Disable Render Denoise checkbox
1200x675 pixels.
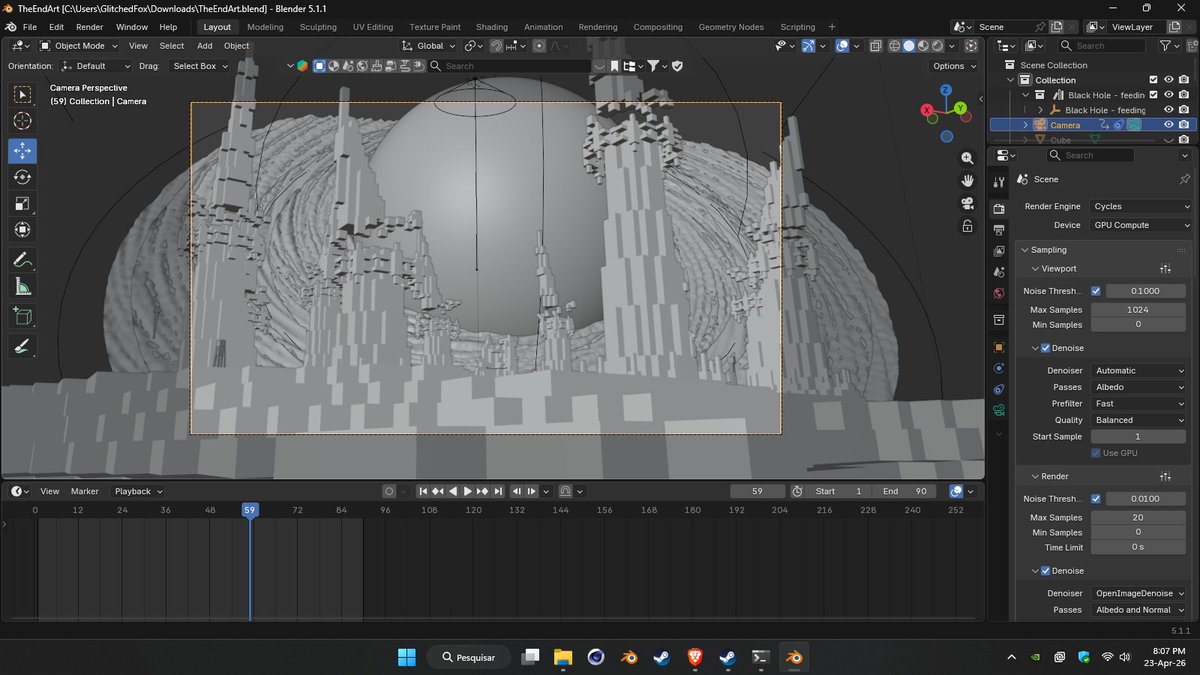[1046, 571]
